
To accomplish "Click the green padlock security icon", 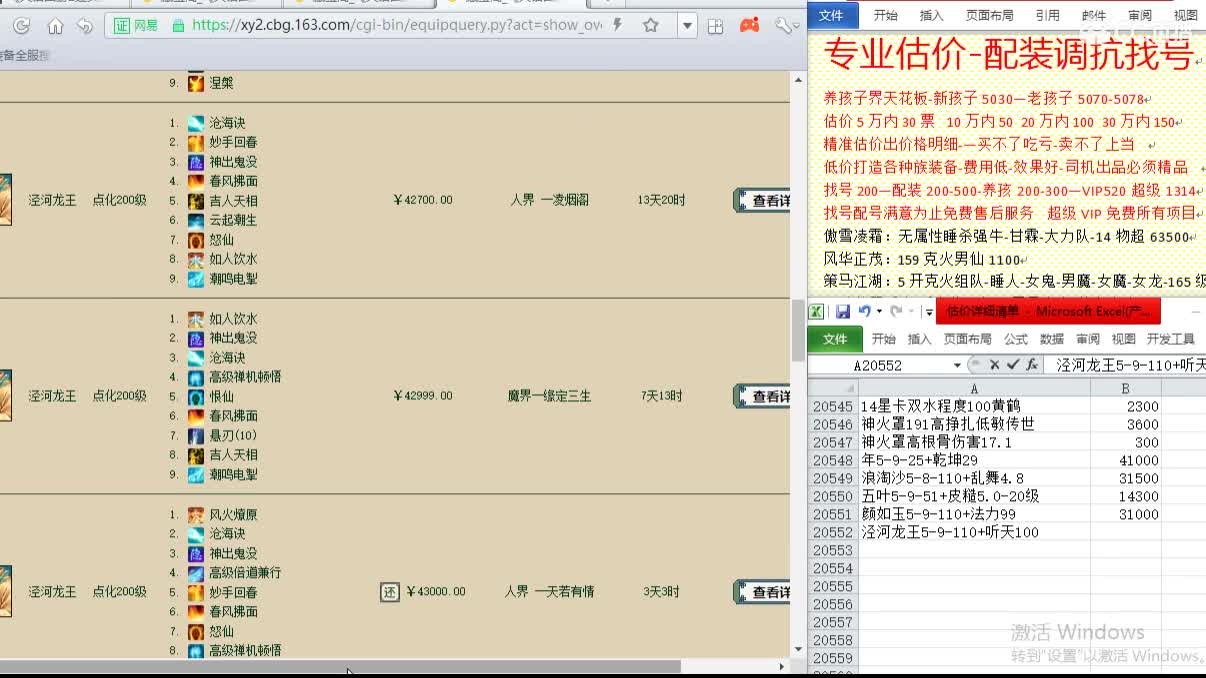I will [x=178, y=26].
